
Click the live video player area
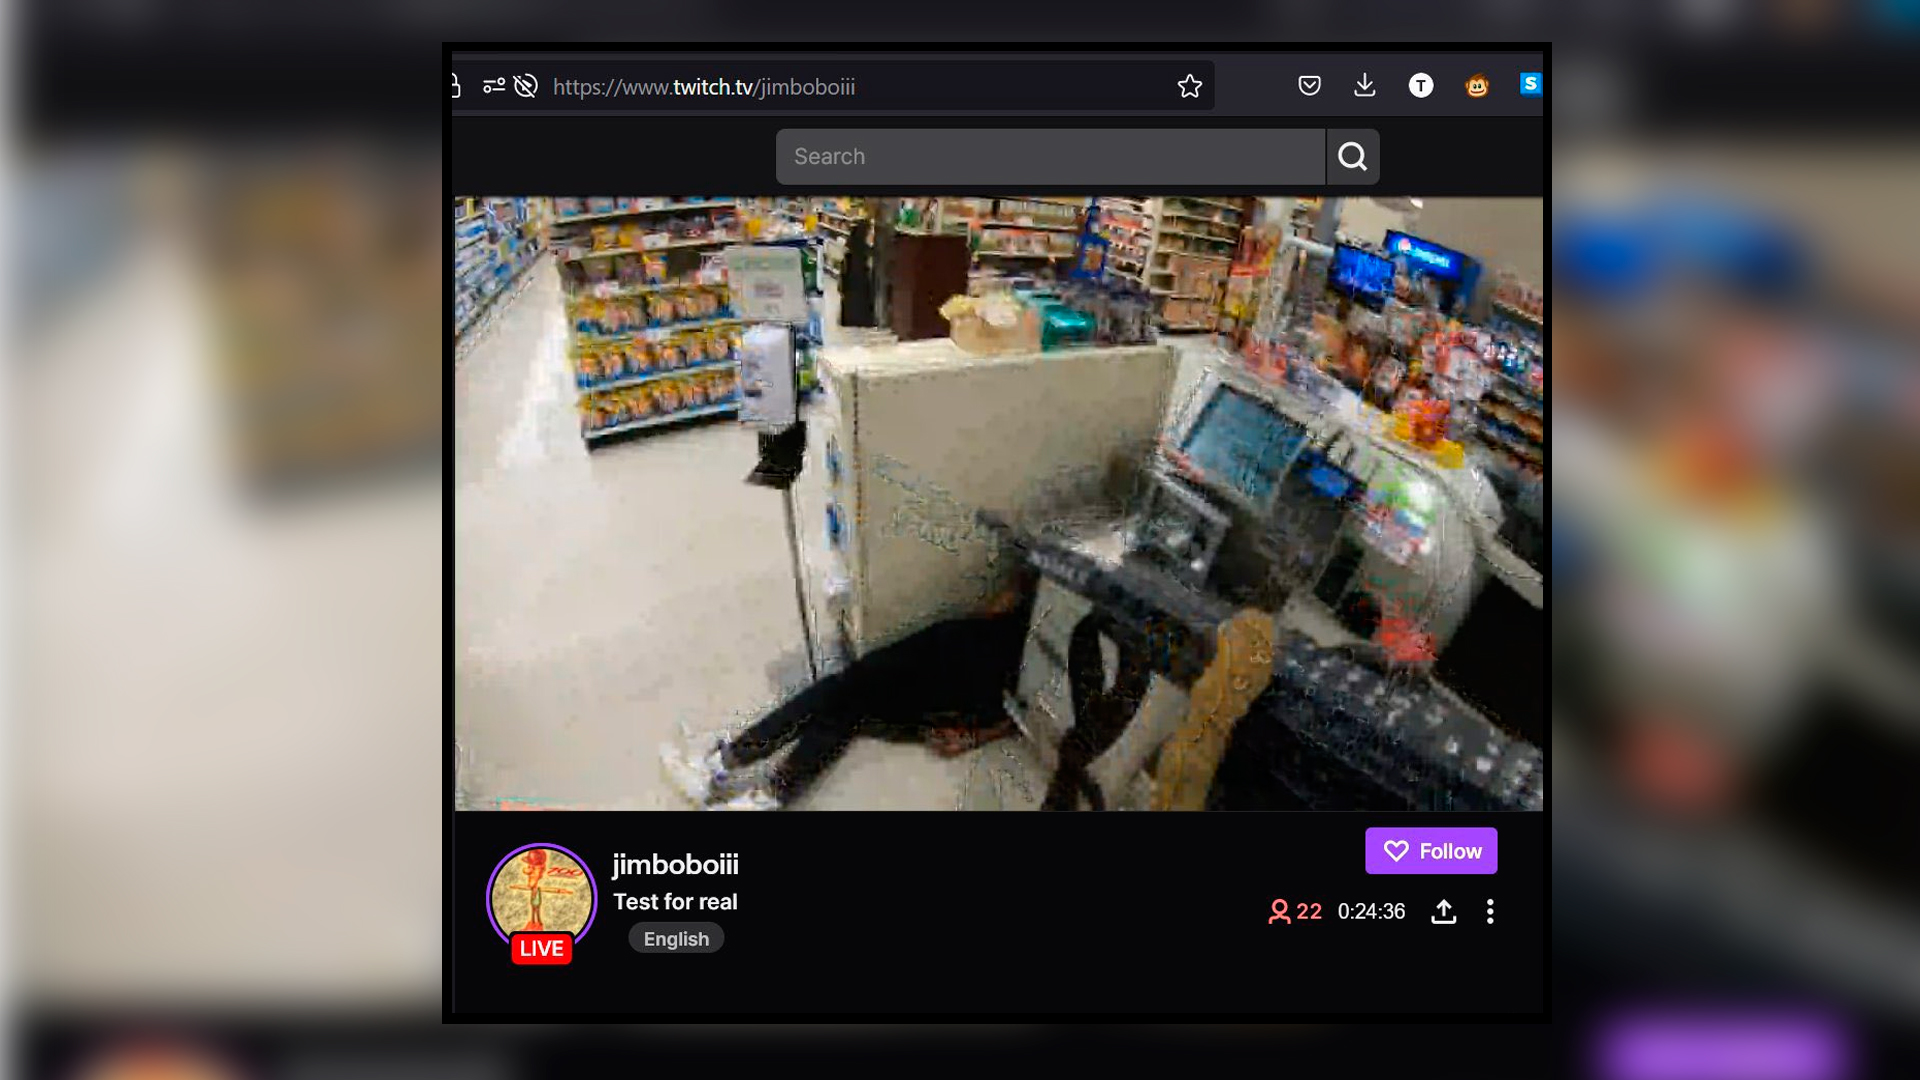pos(998,503)
